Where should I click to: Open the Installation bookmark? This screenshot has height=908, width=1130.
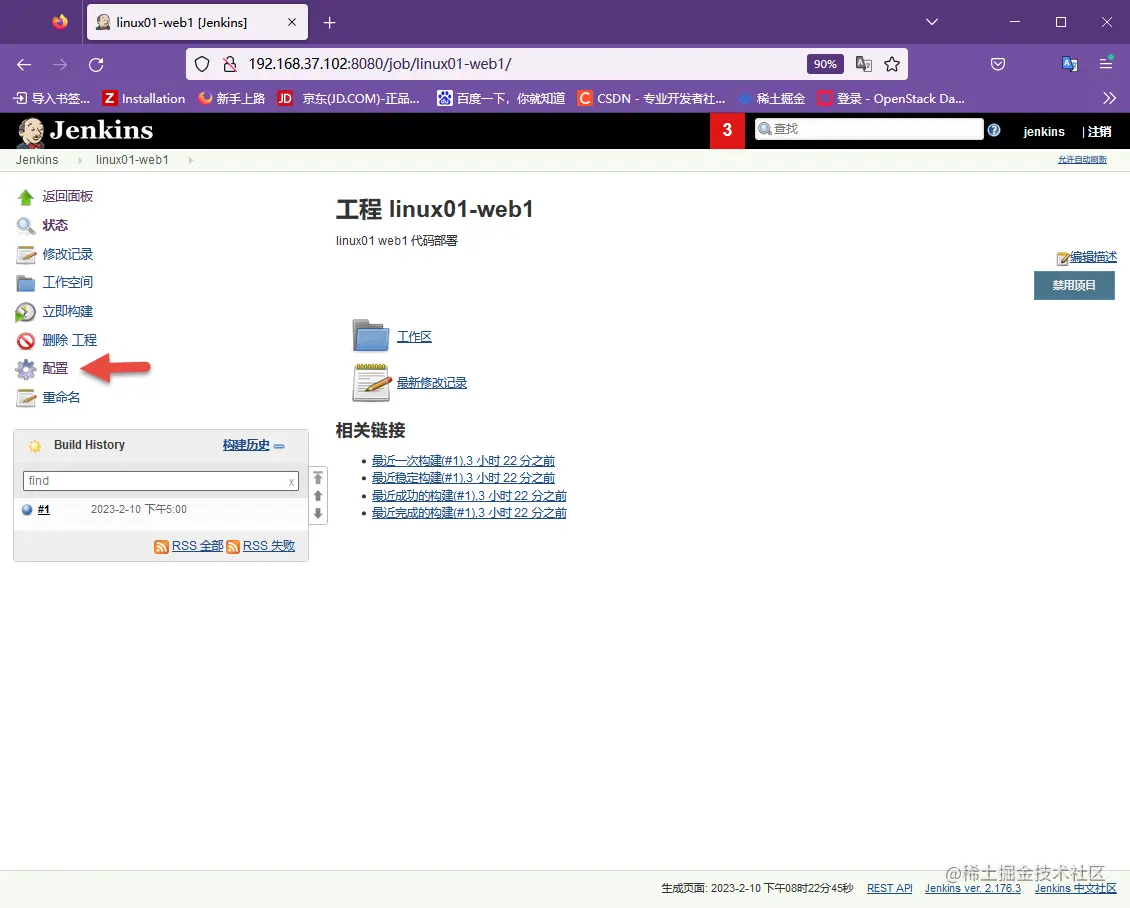(x=144, y=98)
